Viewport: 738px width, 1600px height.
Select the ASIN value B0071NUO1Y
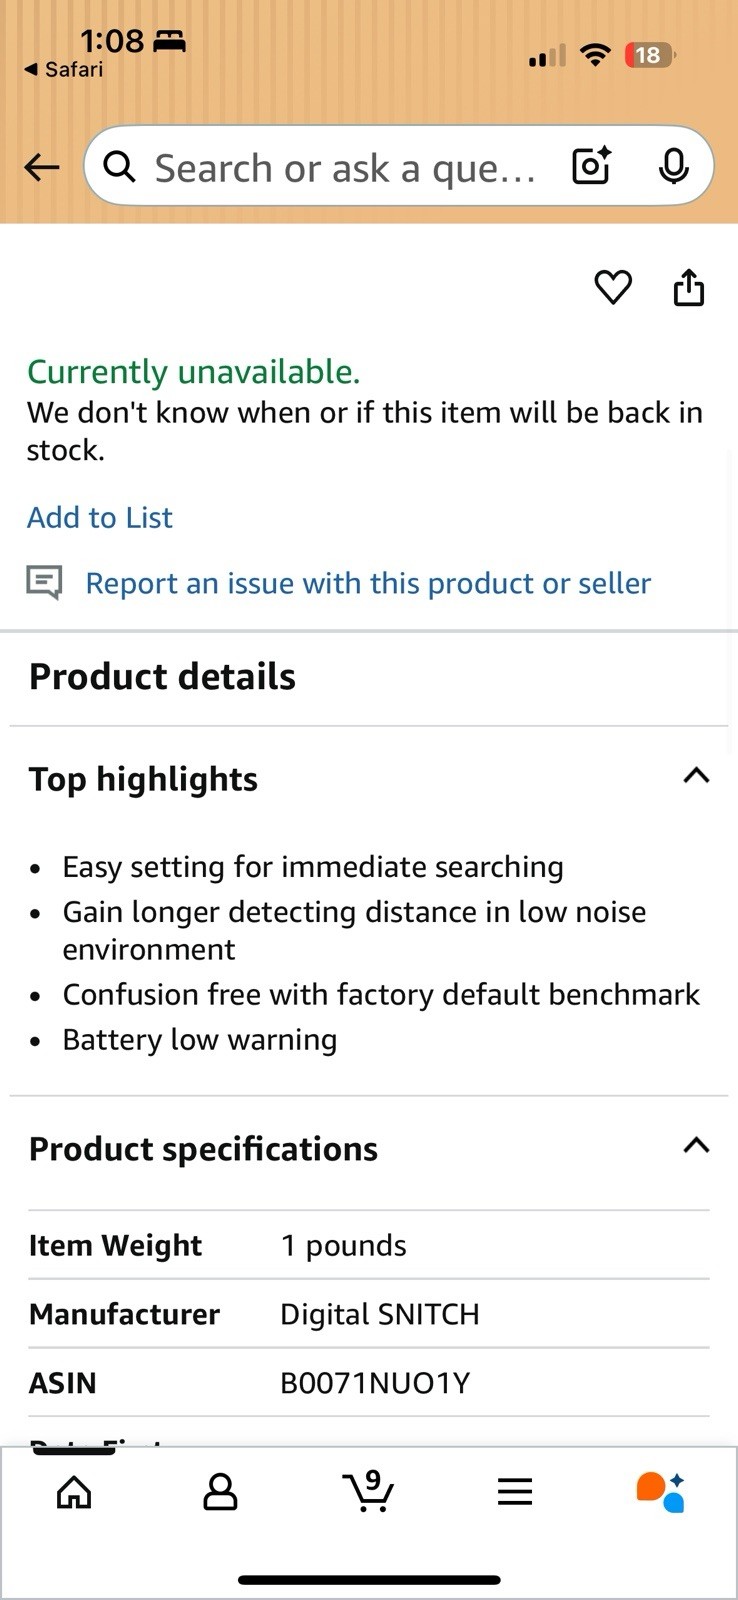coord(375,1383)
